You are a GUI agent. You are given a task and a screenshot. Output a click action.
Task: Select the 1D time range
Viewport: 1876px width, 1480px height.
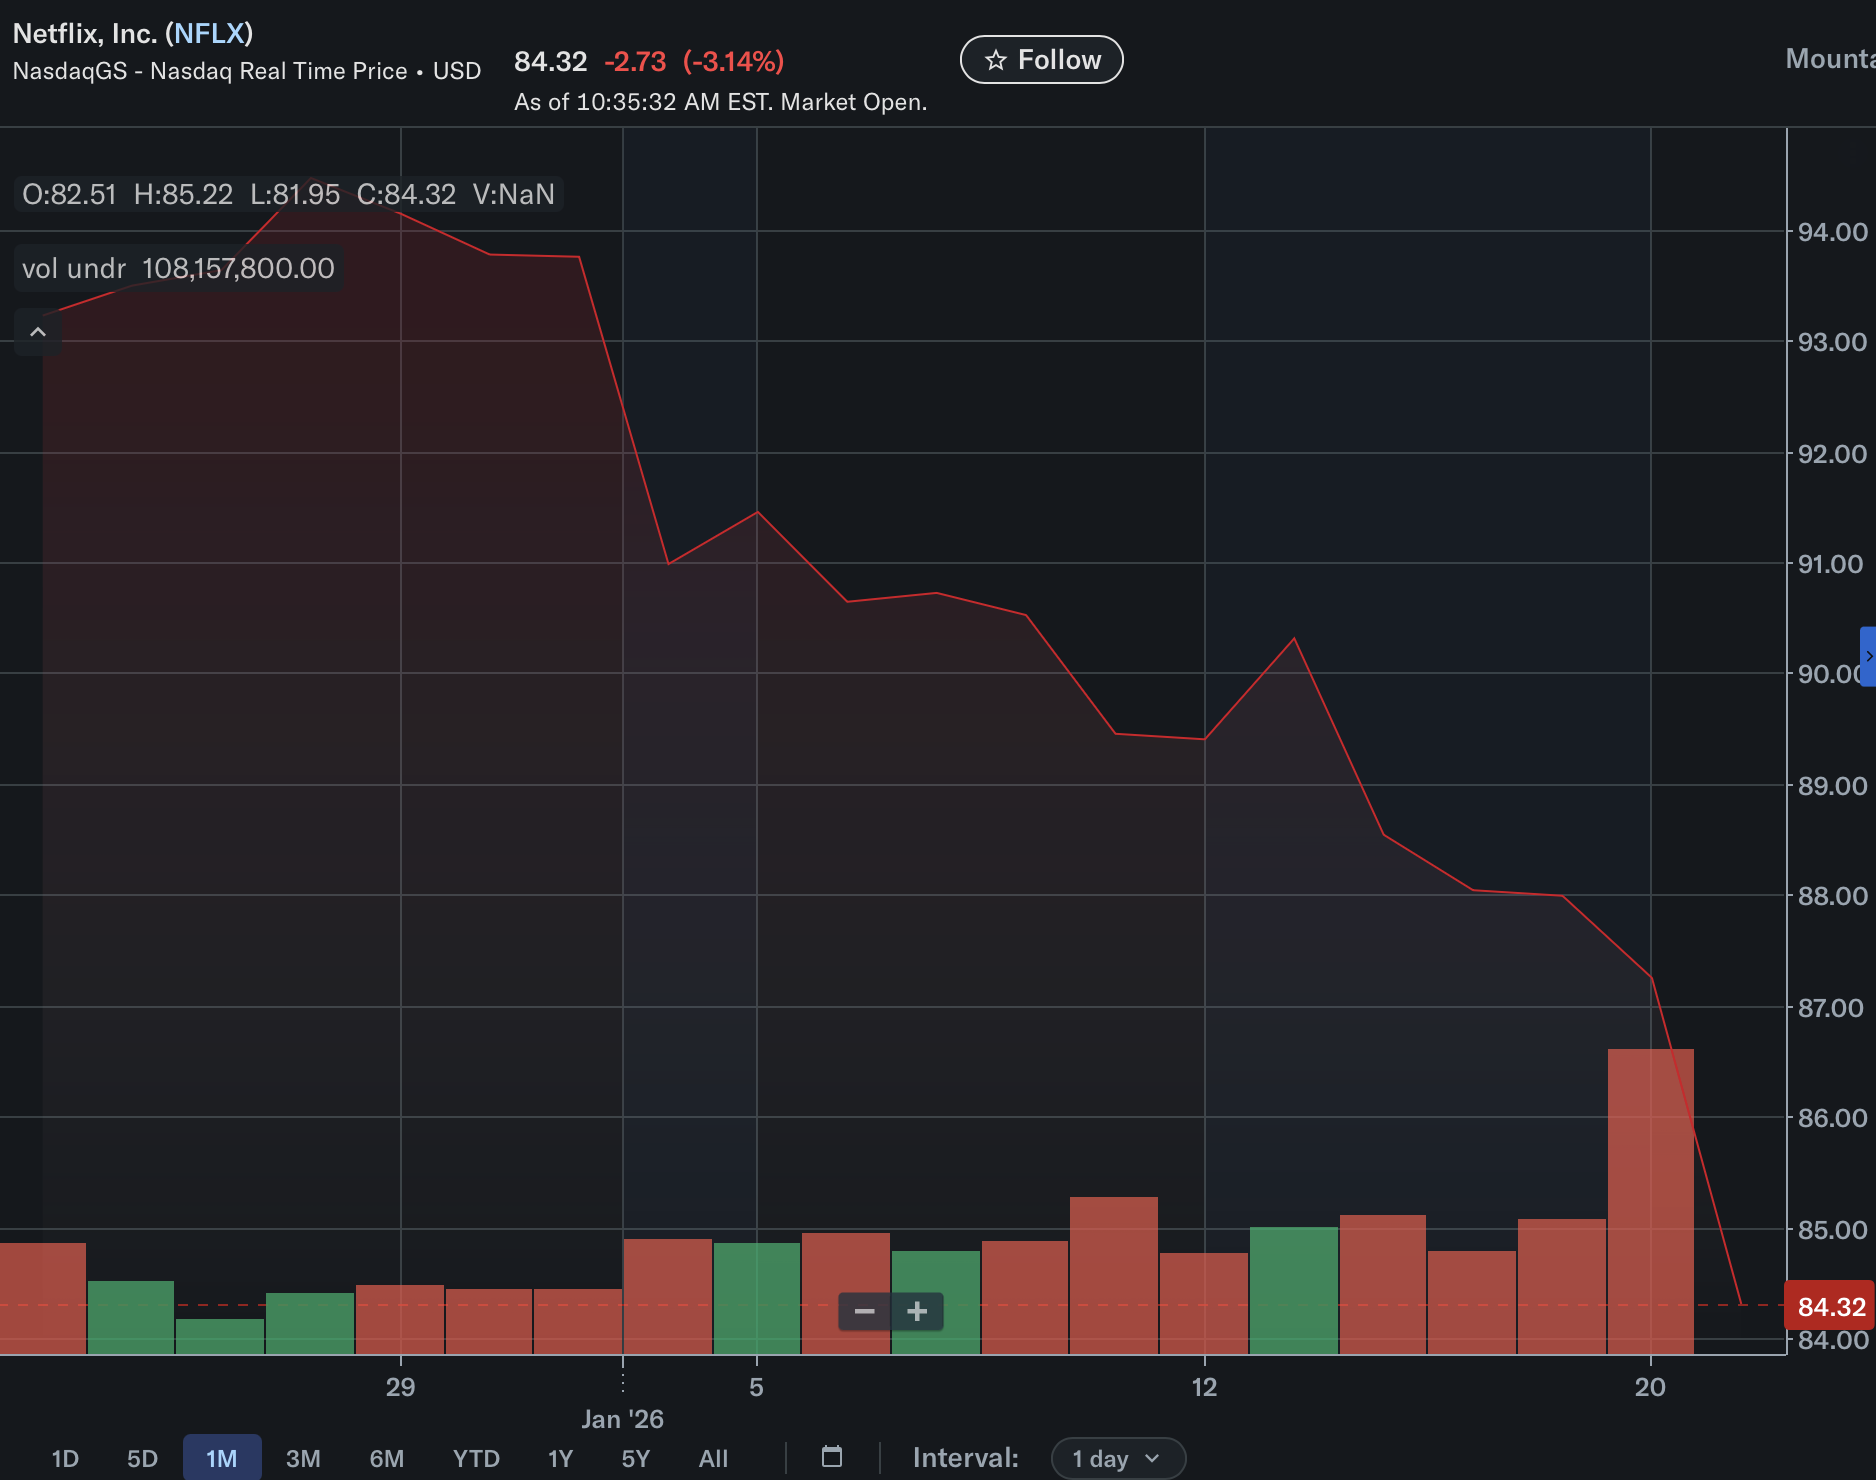coord(65,1458)
